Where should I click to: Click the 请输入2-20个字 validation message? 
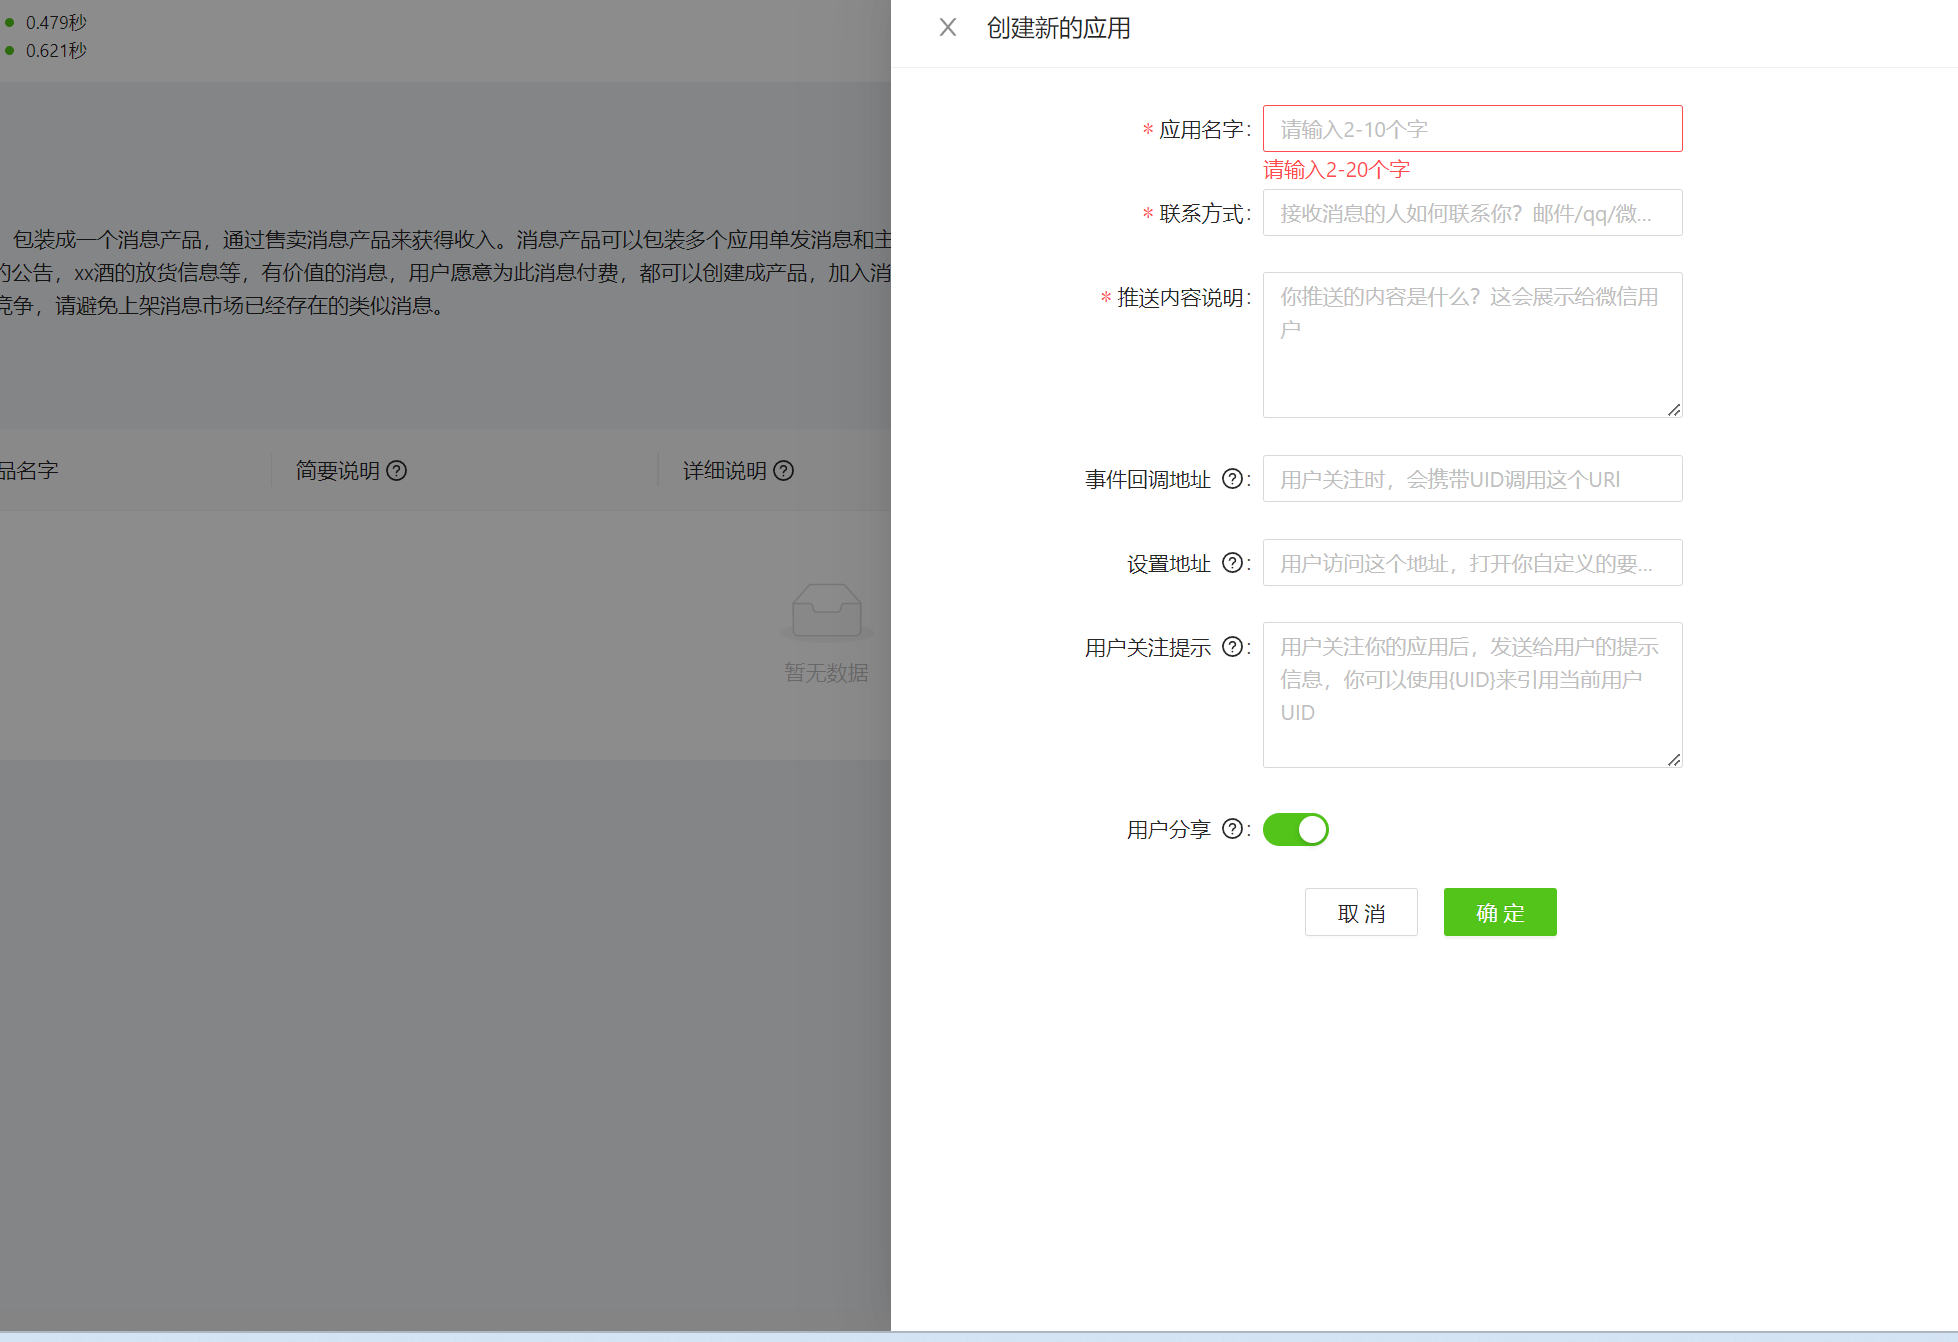pyautogui.click(x=1337, y=170)
